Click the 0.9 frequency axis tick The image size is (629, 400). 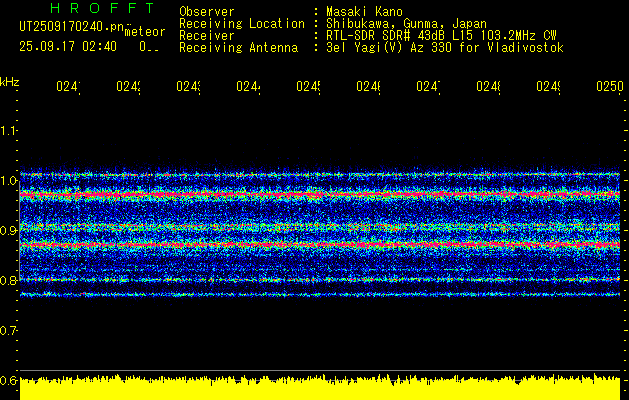(9, 231)
